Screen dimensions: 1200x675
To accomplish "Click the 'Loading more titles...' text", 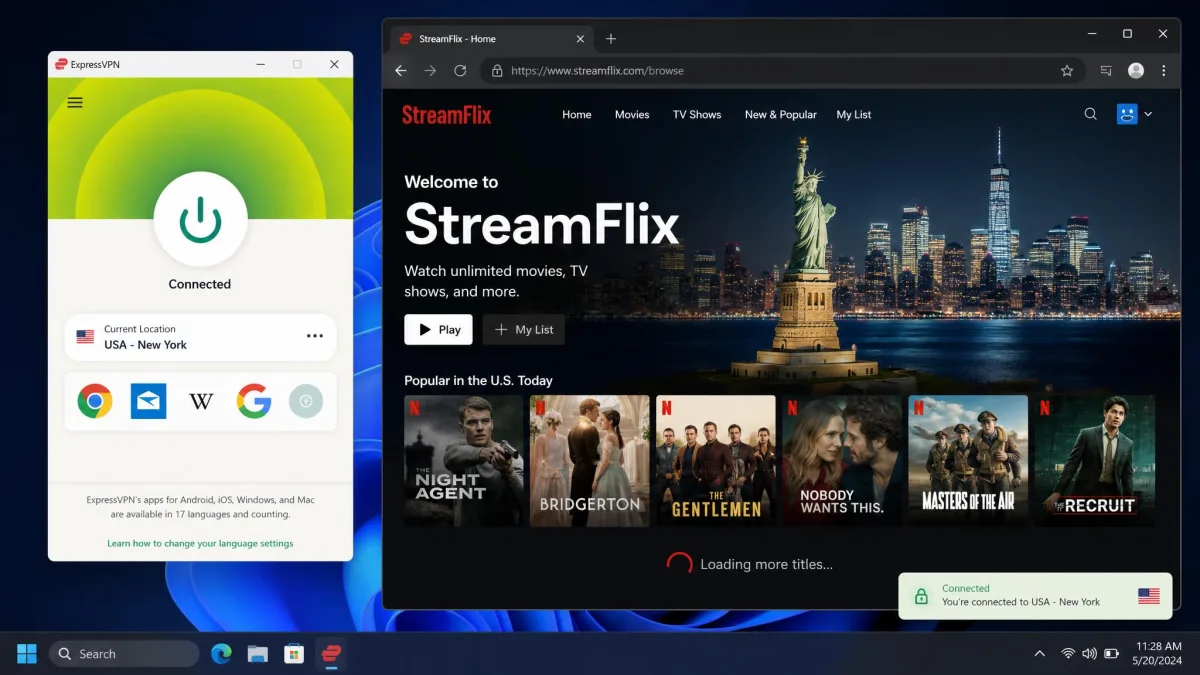I will pyautogui.click(x=766, y=565).
